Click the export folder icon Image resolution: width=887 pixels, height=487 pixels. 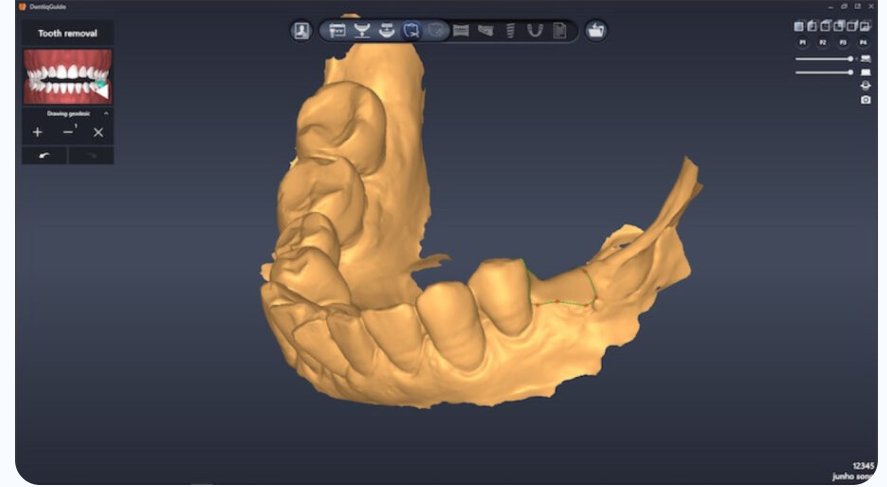click(596, 31)
